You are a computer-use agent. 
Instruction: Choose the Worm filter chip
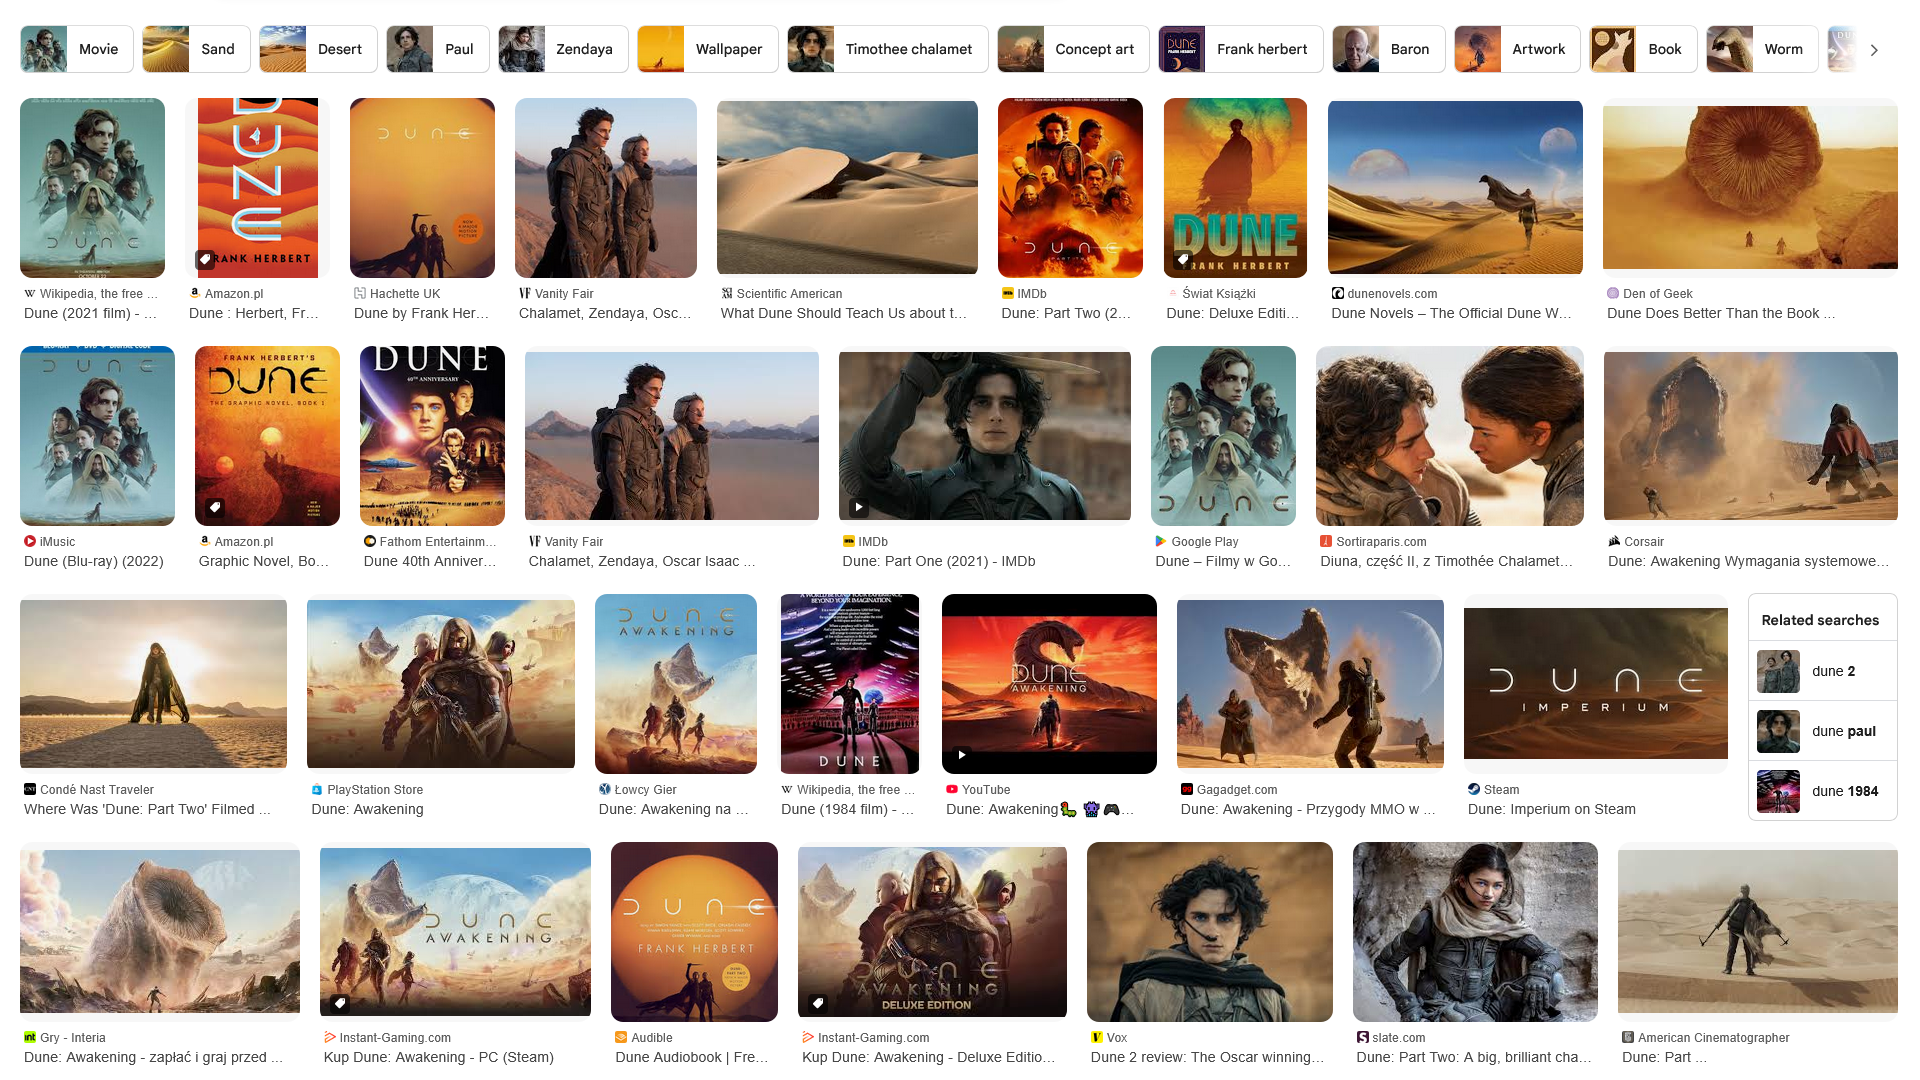point(1762,49)
